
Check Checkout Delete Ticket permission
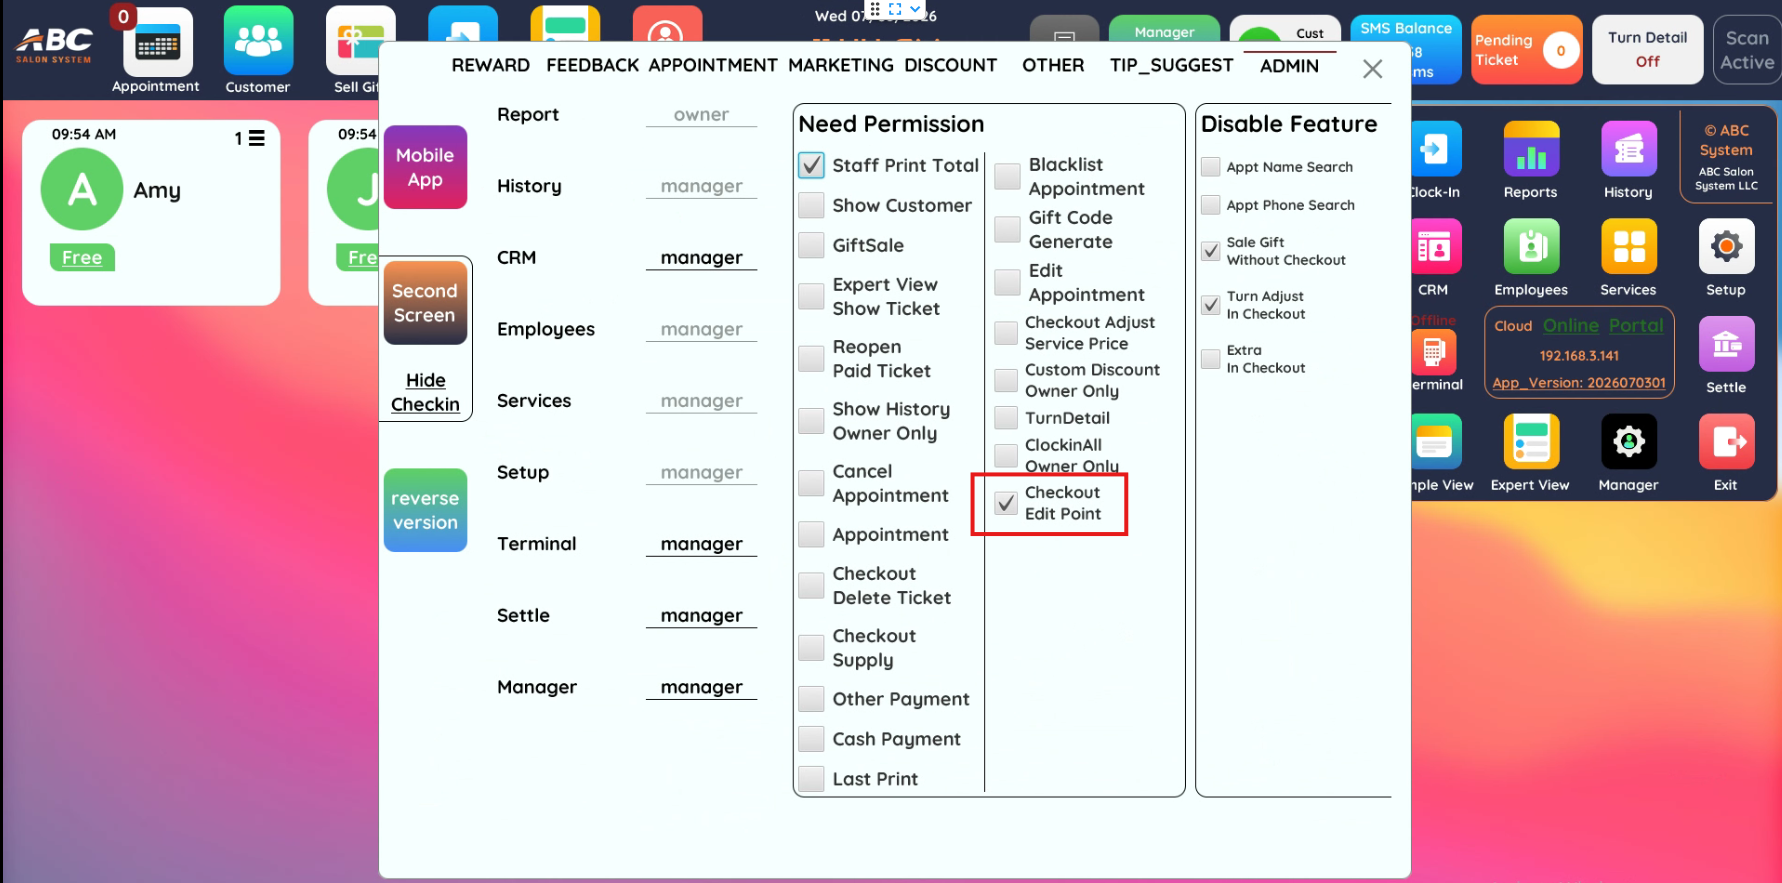tap(811, 585)
